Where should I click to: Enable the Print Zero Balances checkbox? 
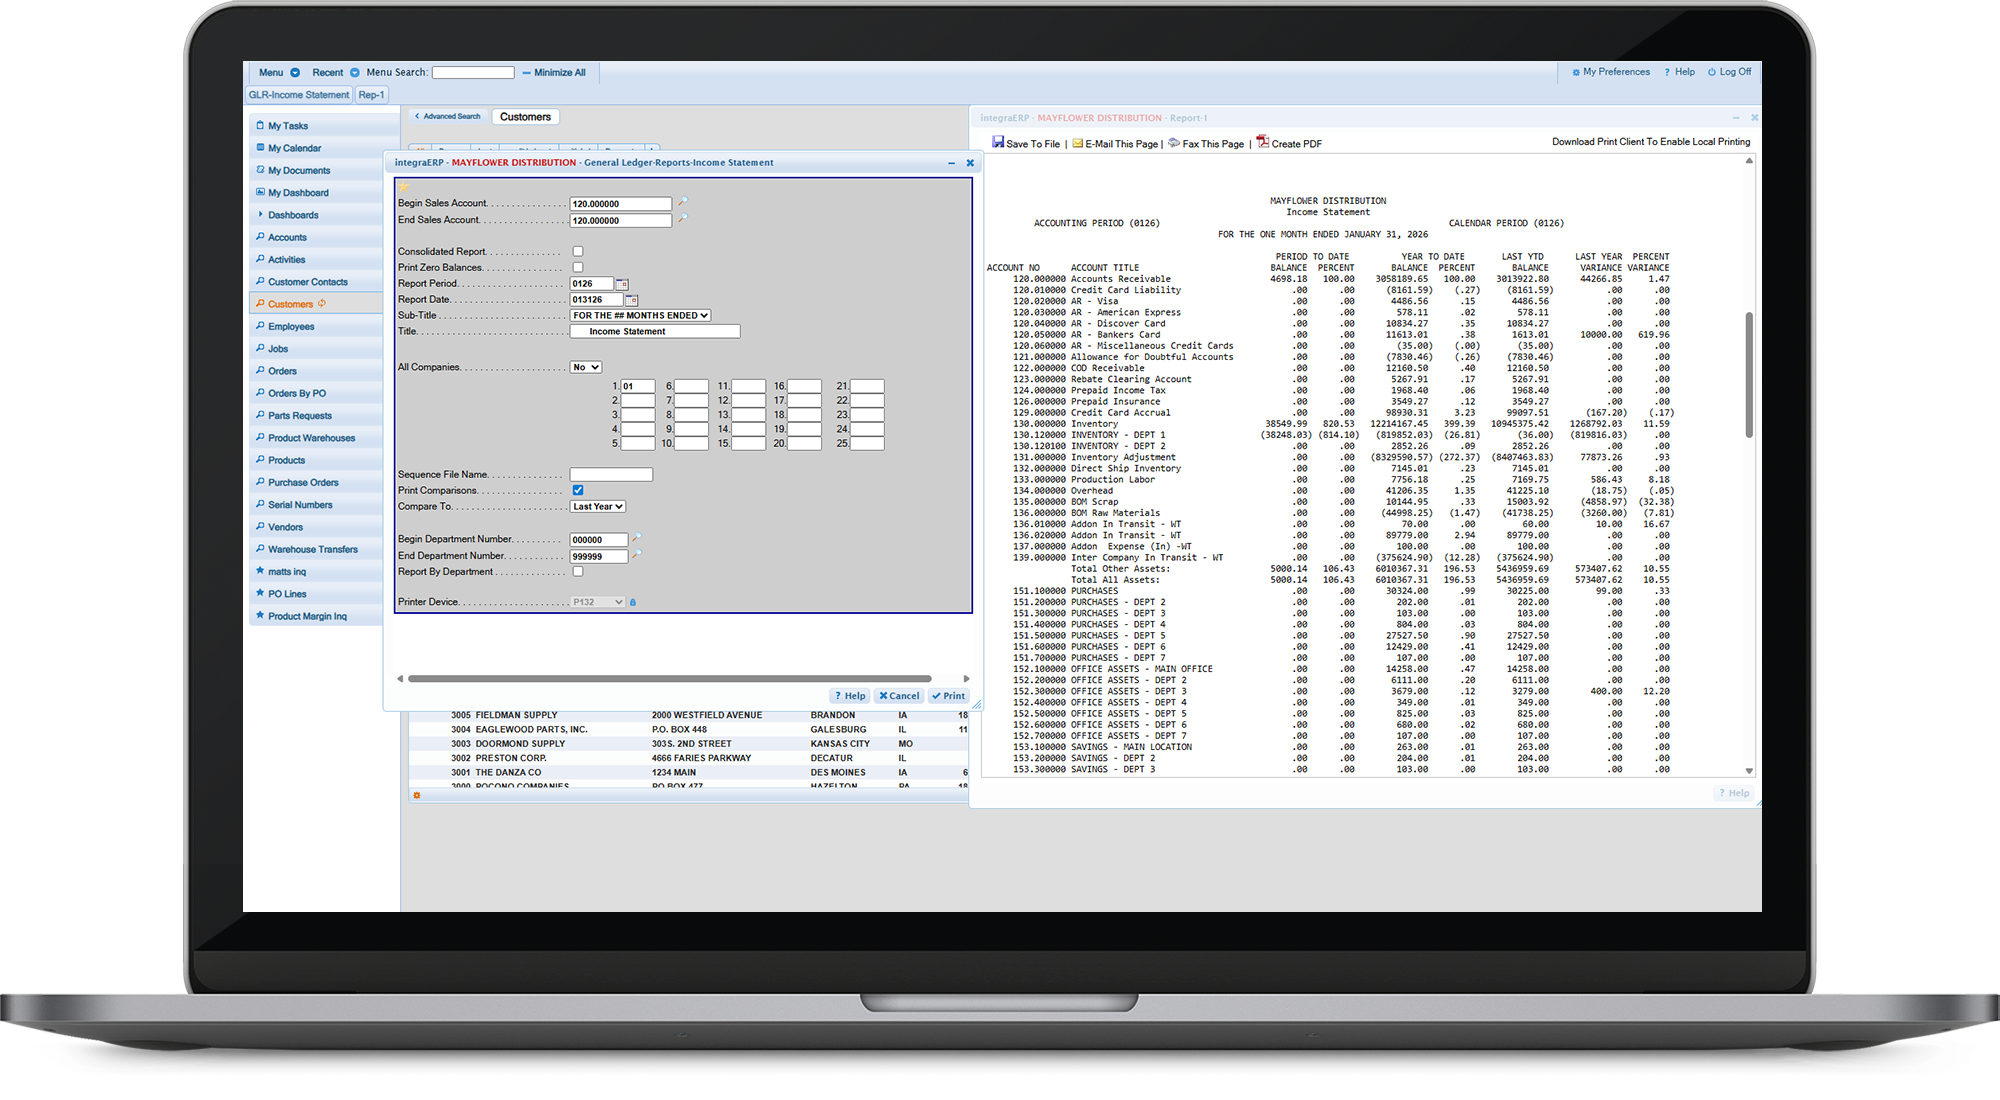578,268
